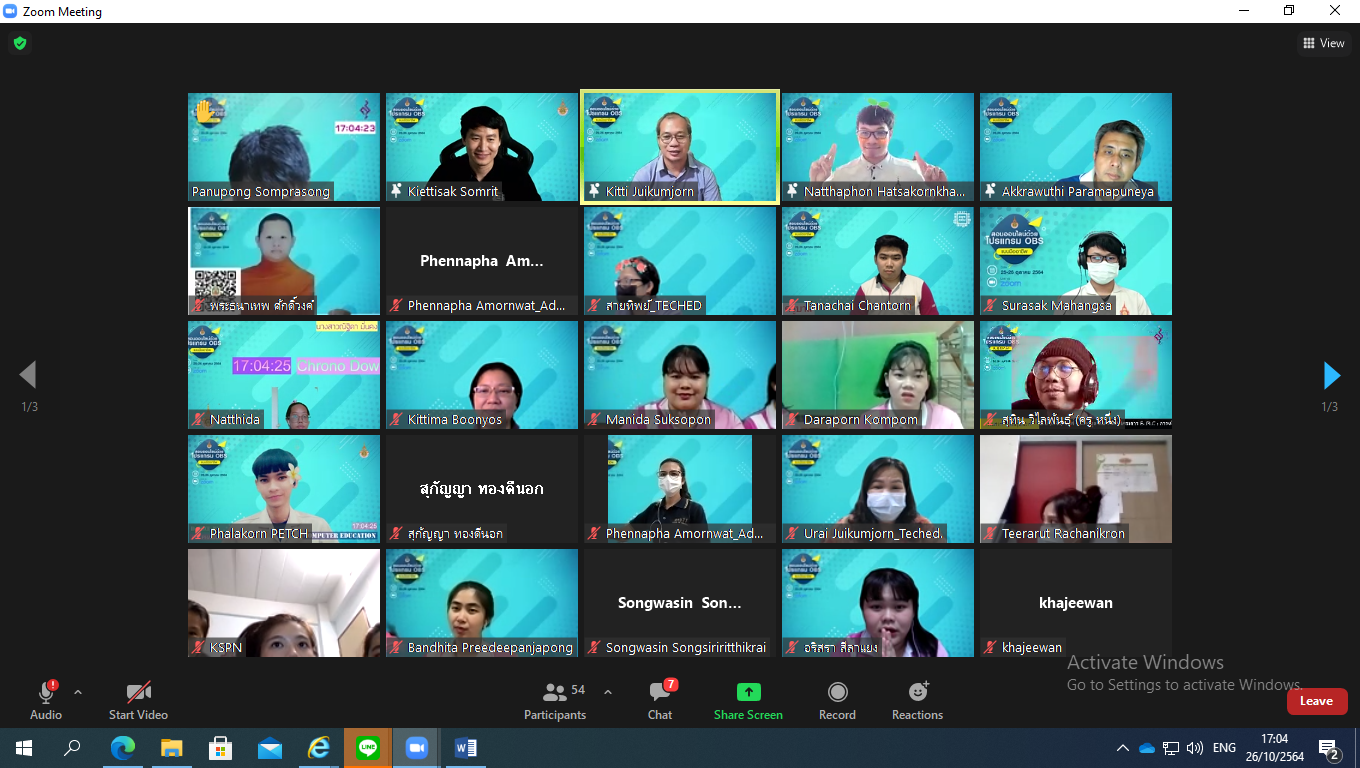Click the Daraporn Kompom name label
1360x768 pixels.
coord(861,419)
